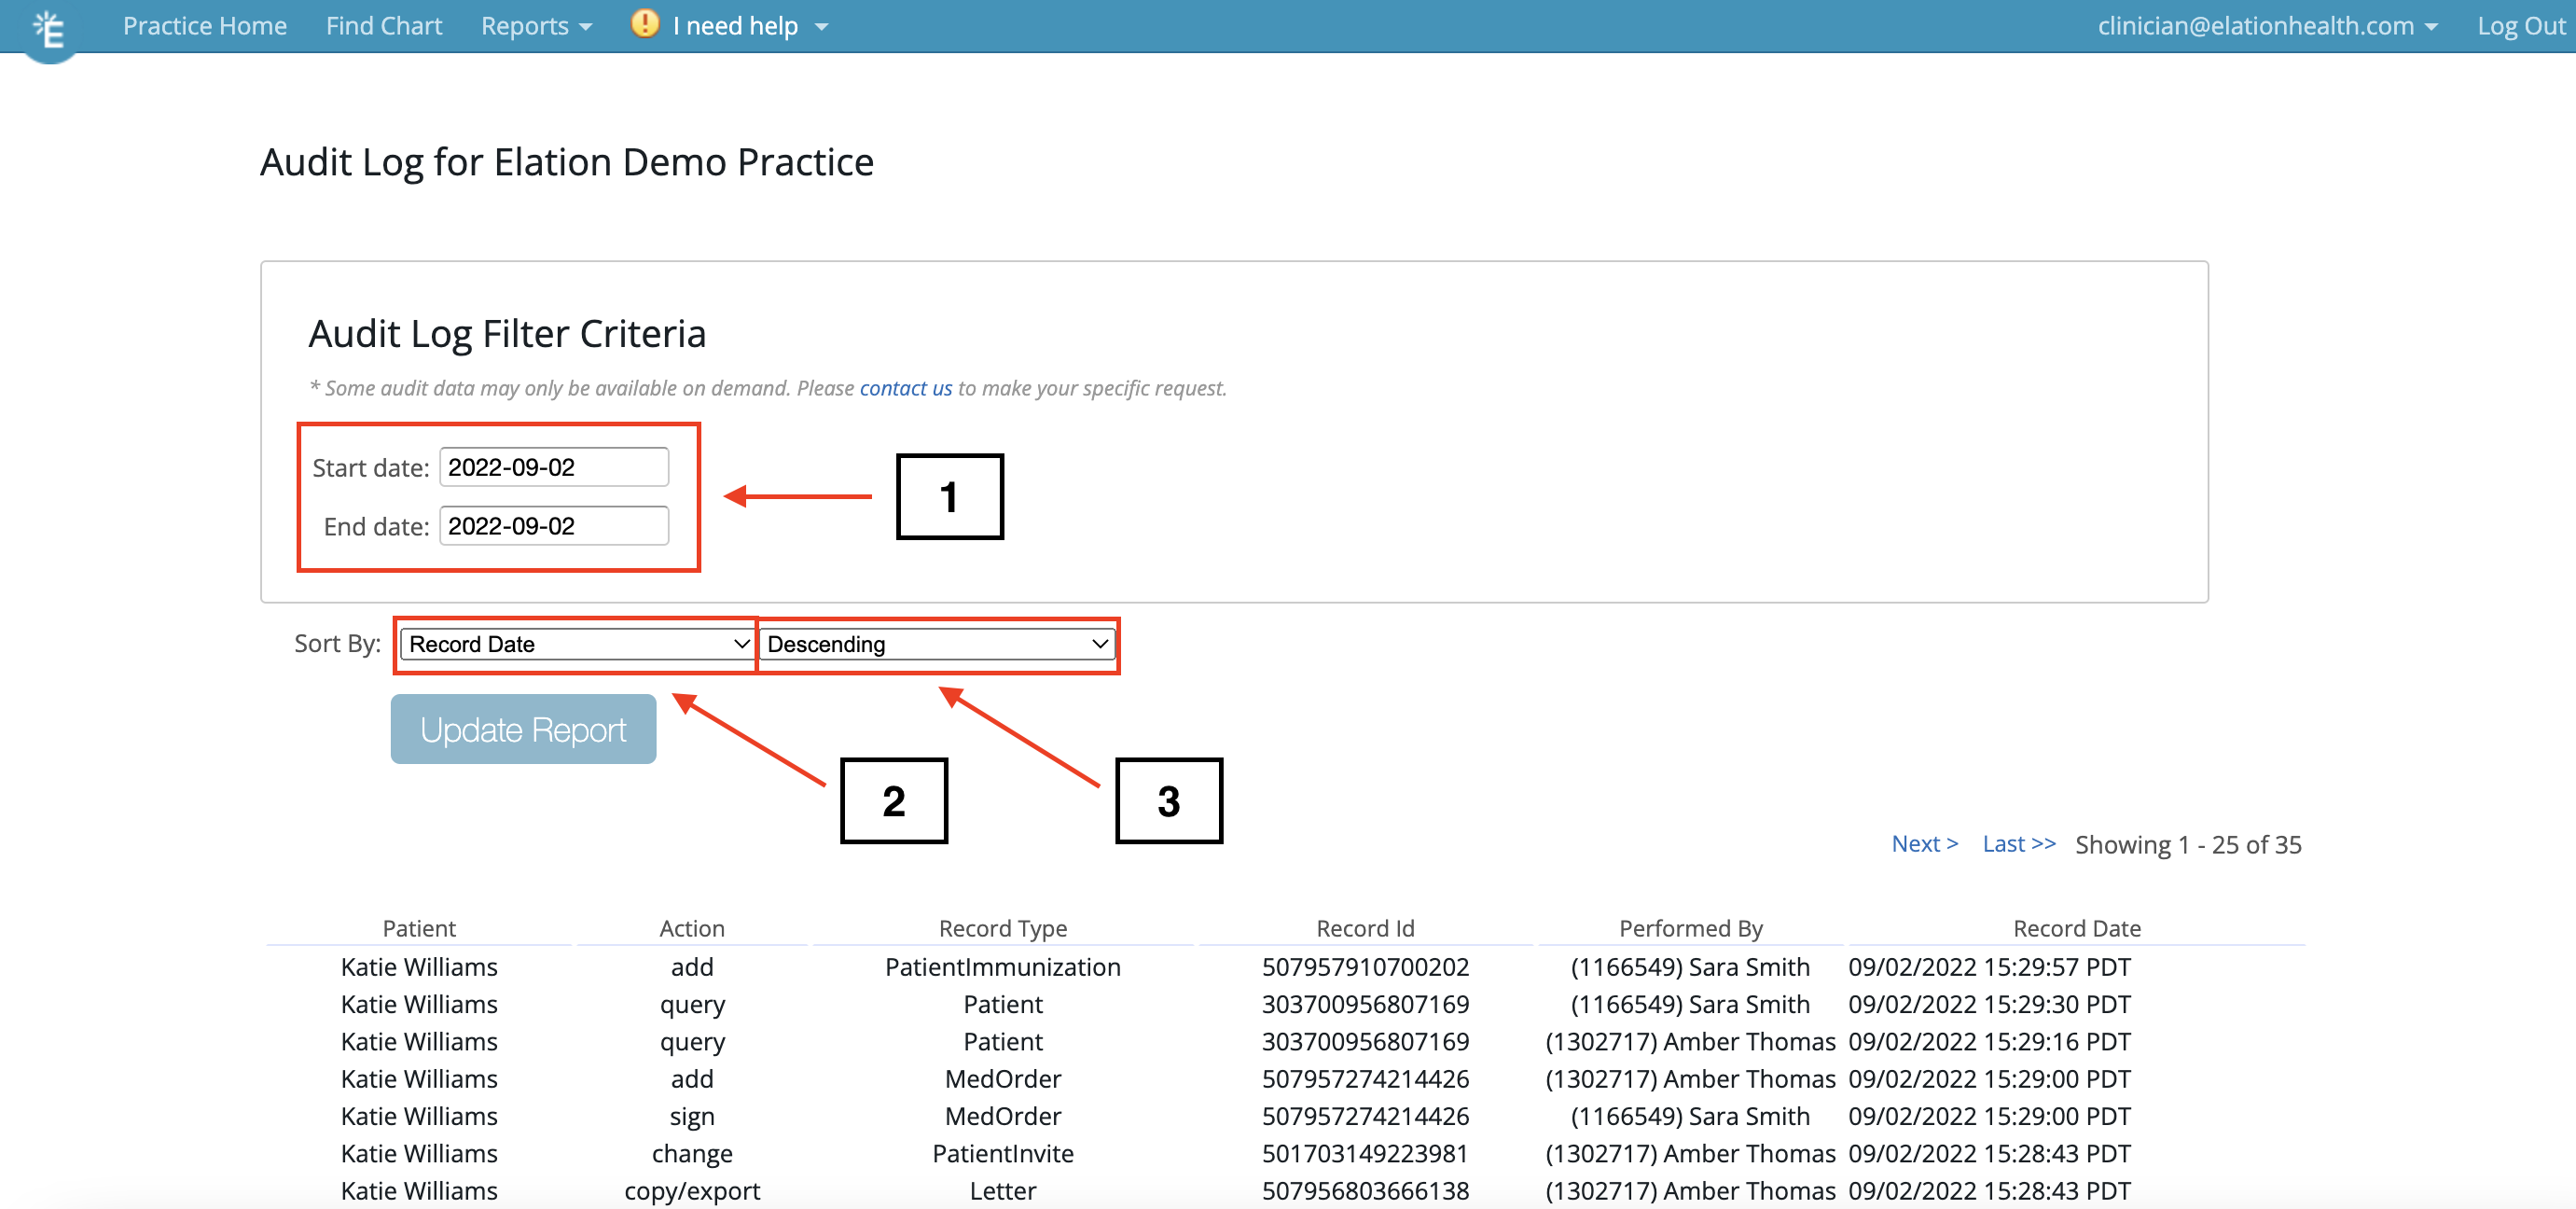This screenshot has height=1209, width=2576.
Task: Click the PatientInvite record type cell
Action: pyautogui.click(x=1003, y=1153)
